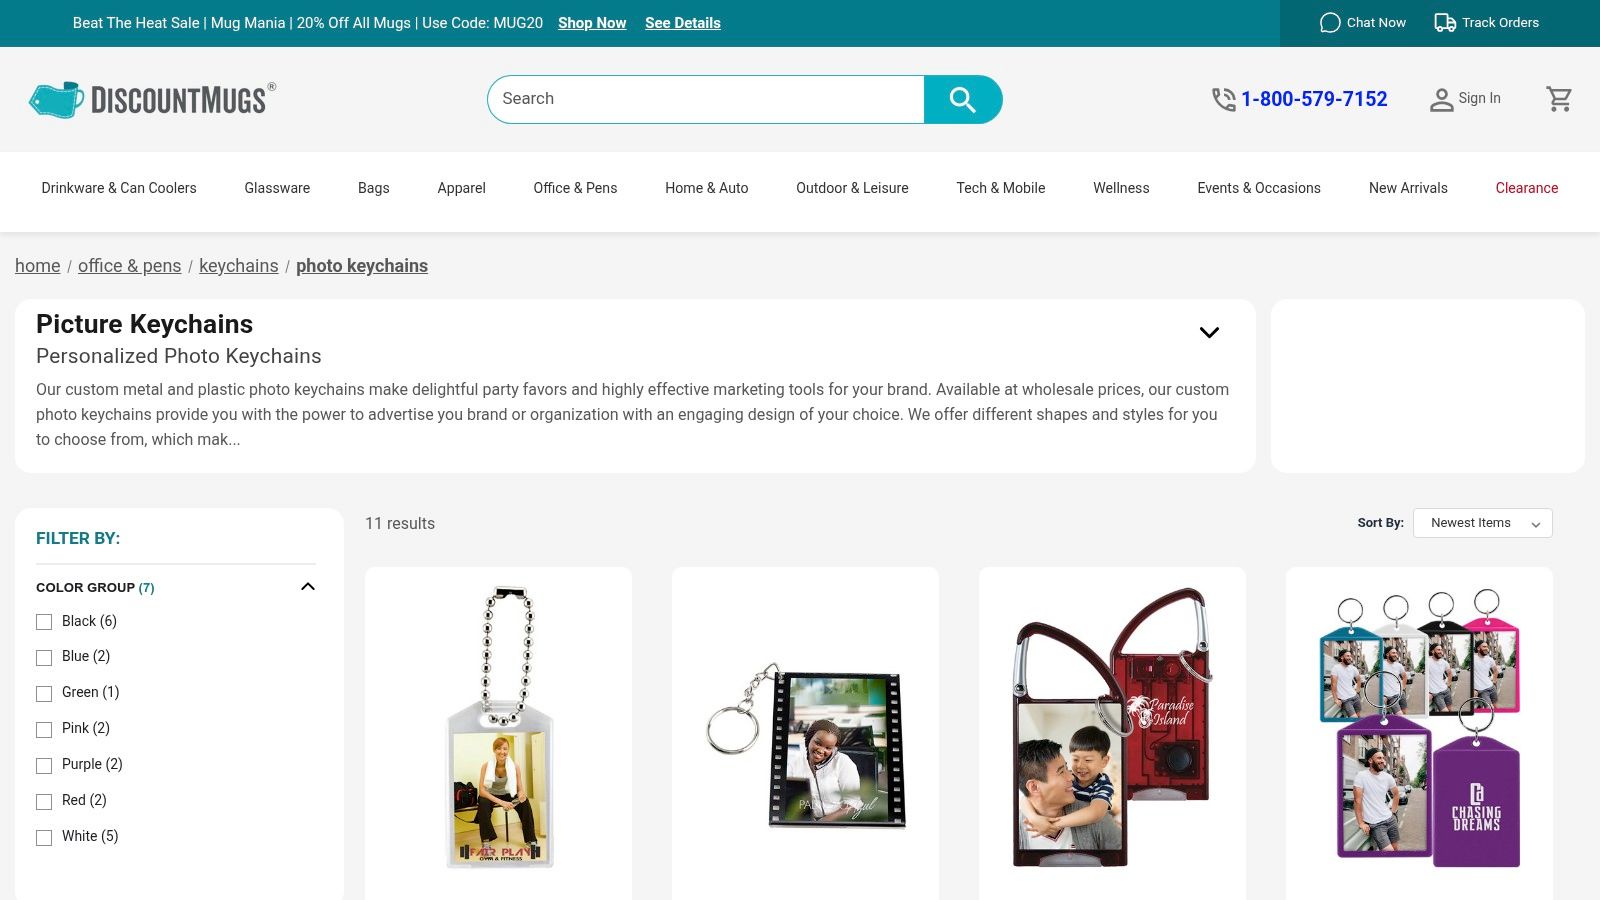Open the film strip photo keychain thumbnail
This screenshot has height=900, width=1600.
pyautogui.click(x=805, y=745)
